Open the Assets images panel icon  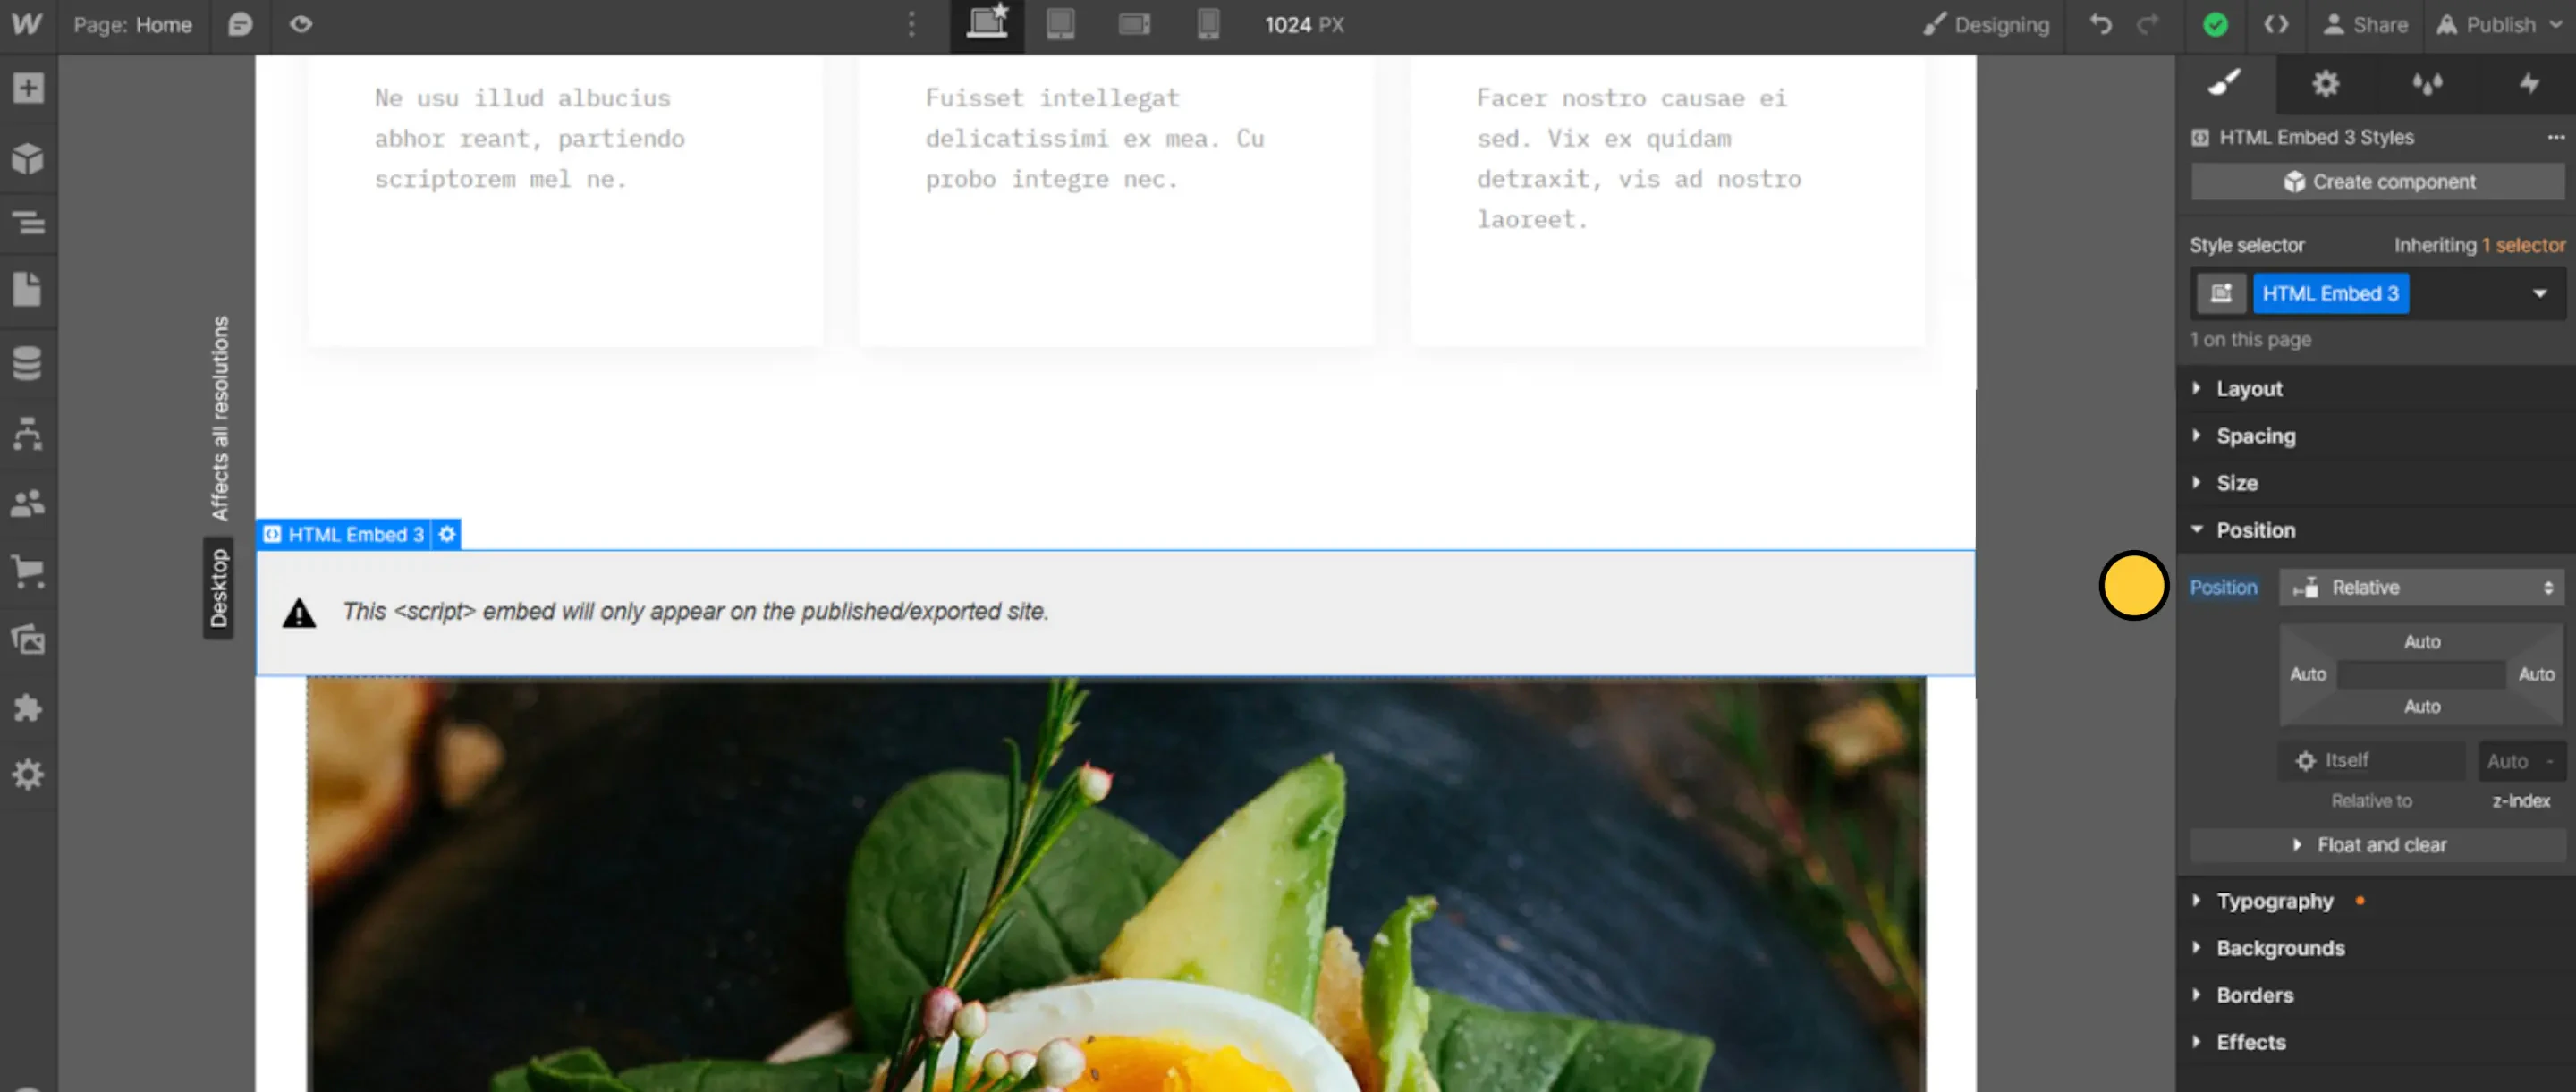pos(28,640)
